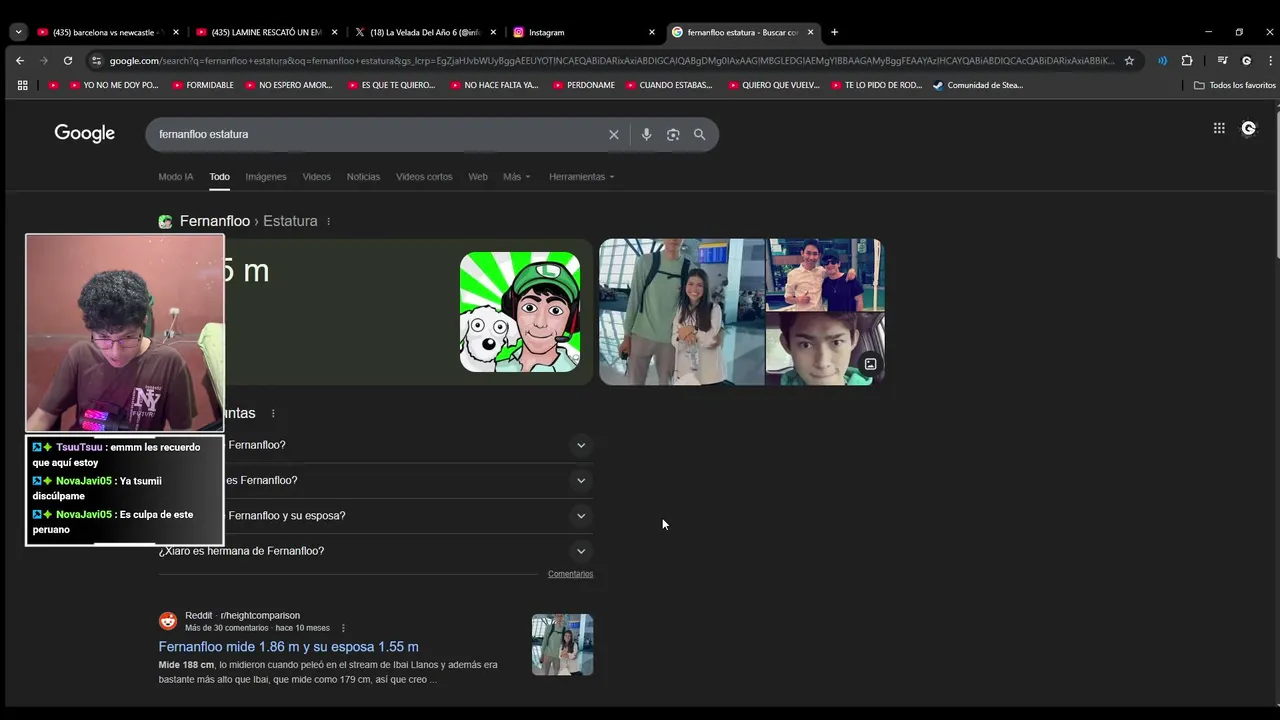1280x720 pixels.
Task: Submit search with magnifying glass icon
Action: coord(700,134)
